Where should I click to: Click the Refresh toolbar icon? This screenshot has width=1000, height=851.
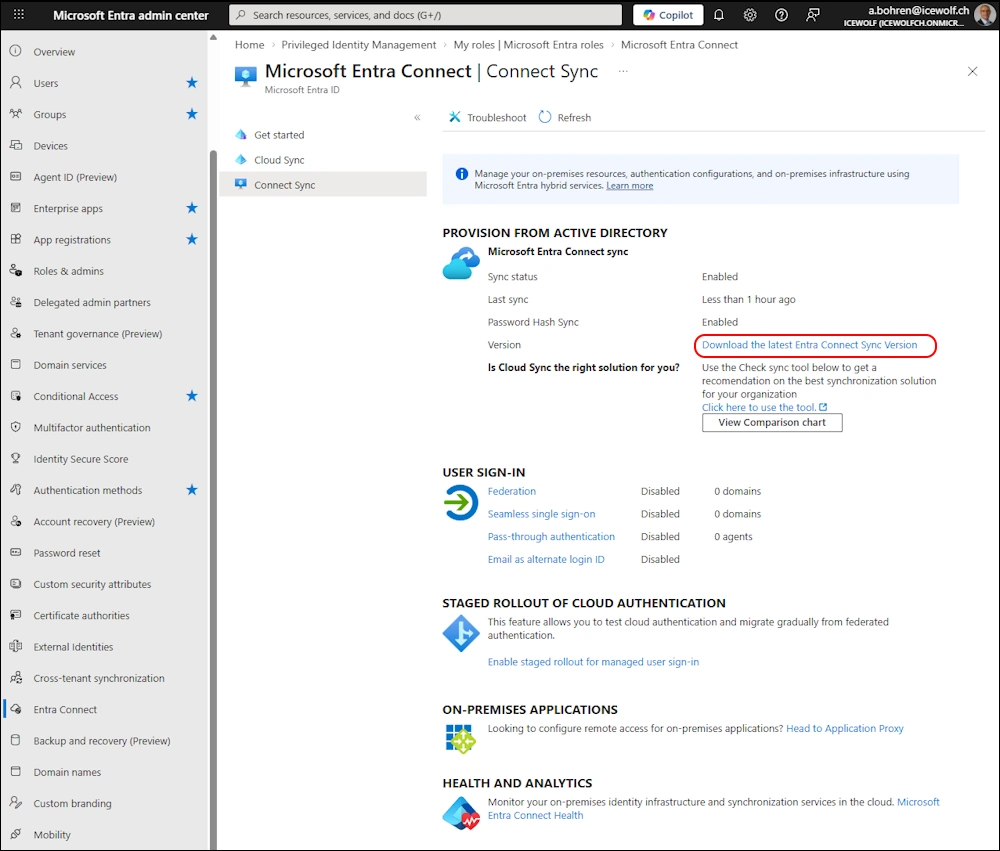point(545,117)
